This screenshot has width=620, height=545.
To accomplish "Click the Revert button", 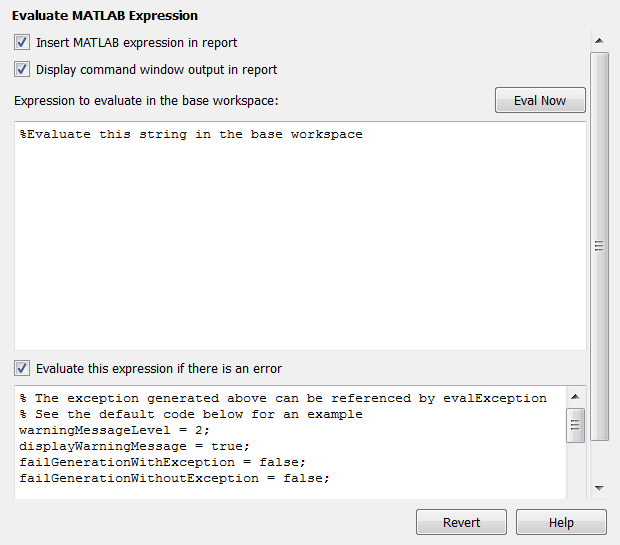I will coord(461,522).
